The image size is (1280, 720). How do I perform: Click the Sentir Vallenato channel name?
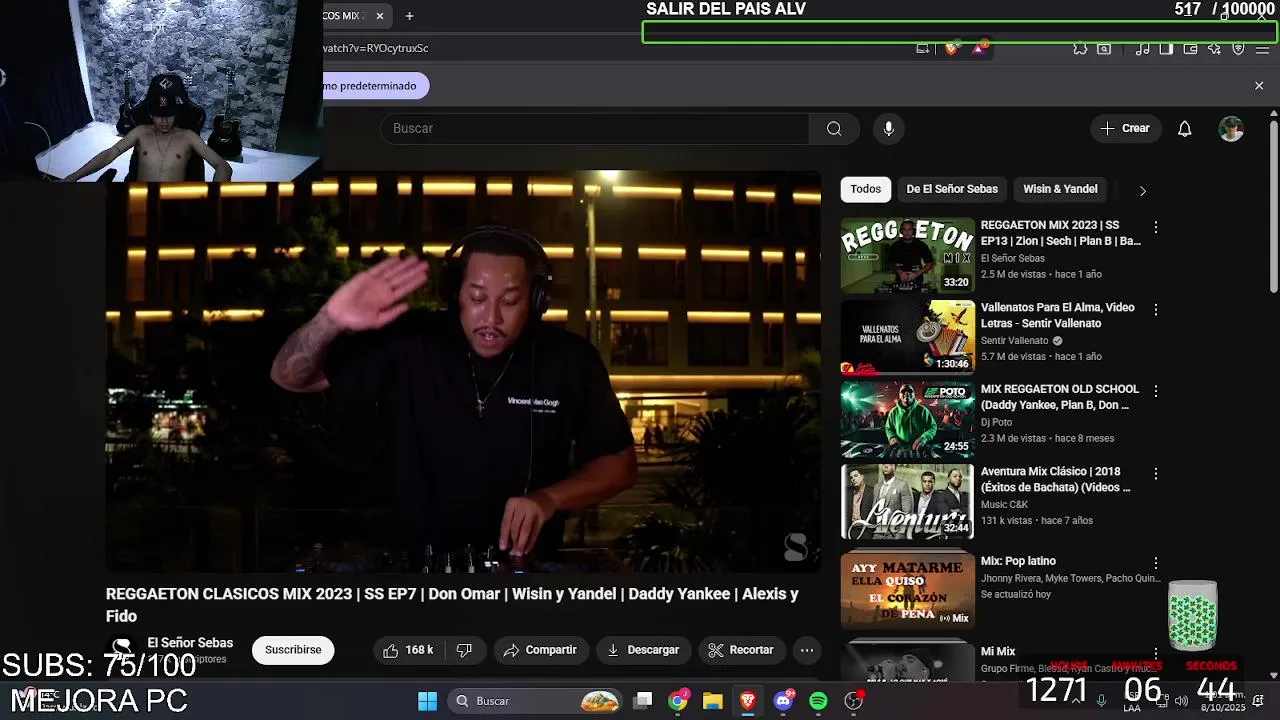tap(1014, 340)
